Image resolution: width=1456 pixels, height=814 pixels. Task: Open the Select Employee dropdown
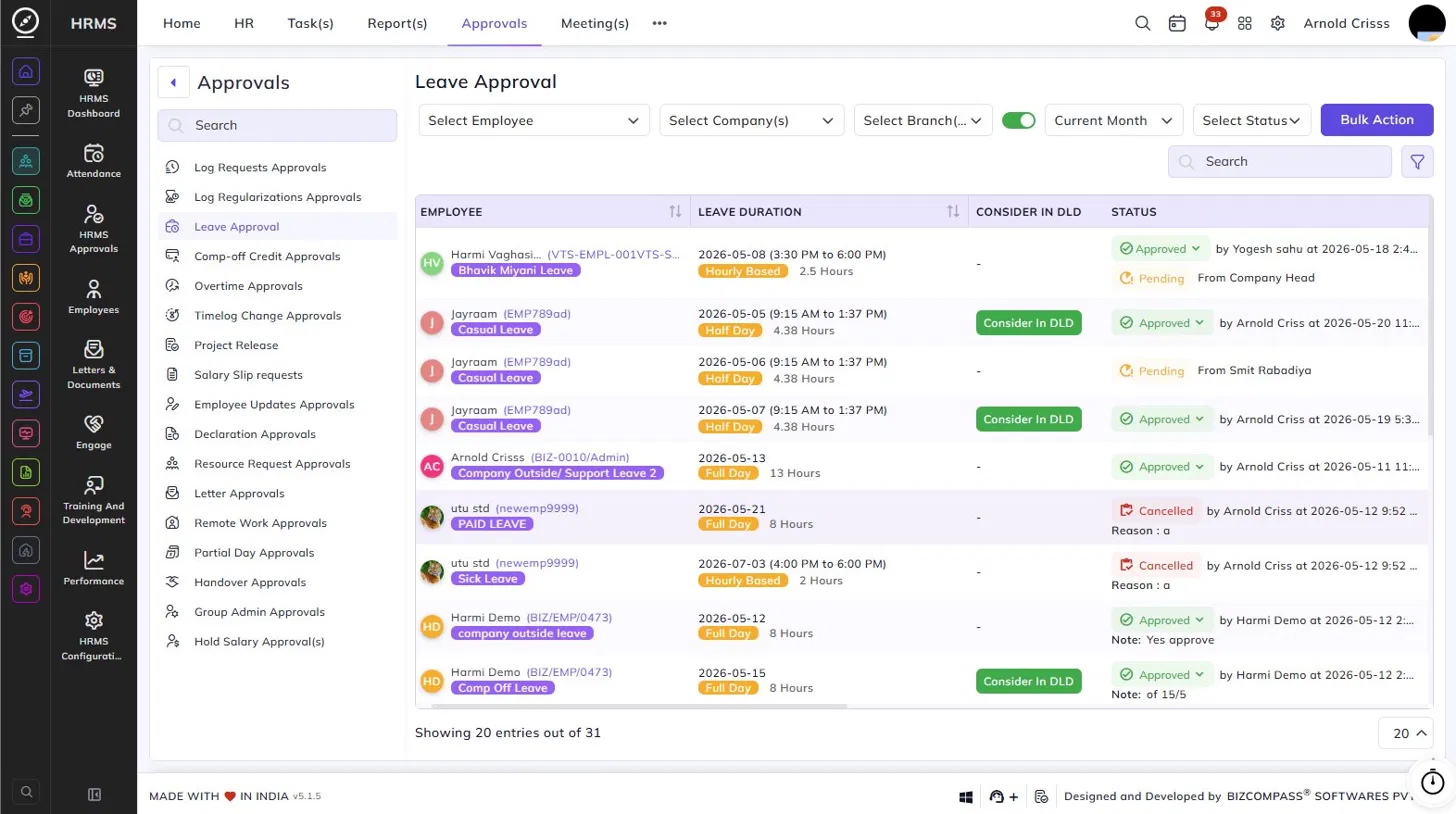point(534,120)
